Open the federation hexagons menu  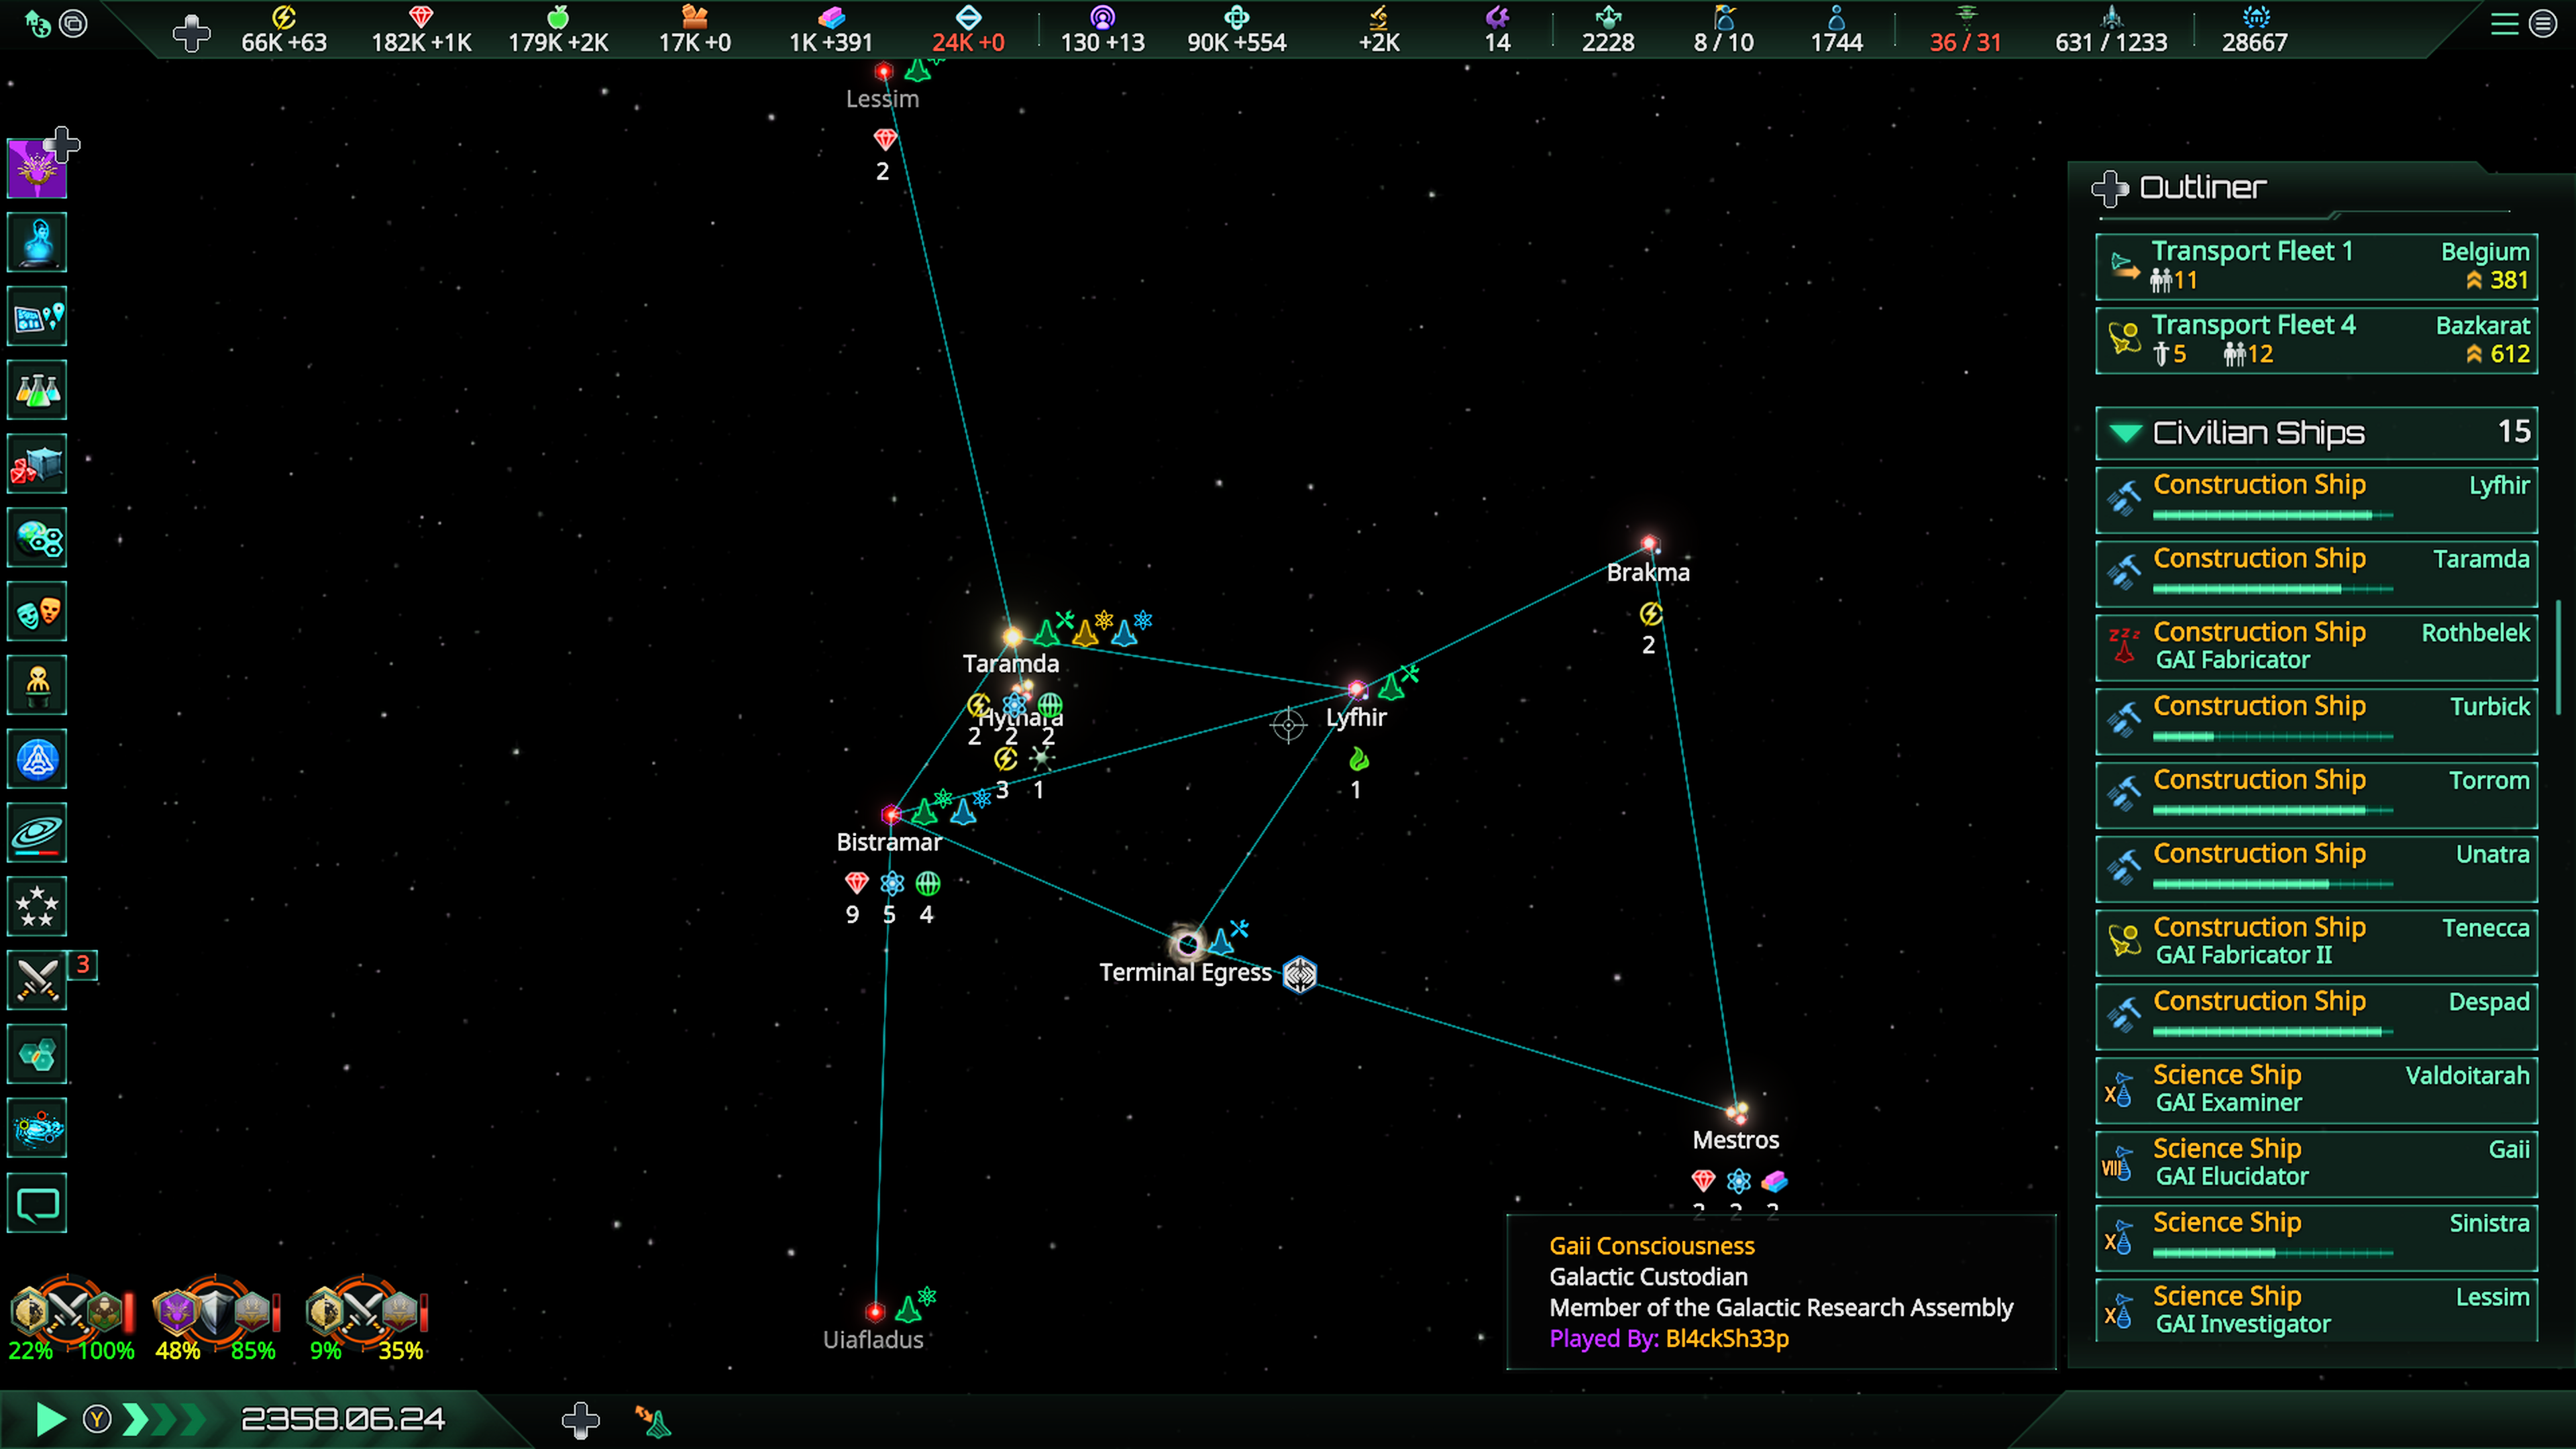click(x=37, y=1055)
